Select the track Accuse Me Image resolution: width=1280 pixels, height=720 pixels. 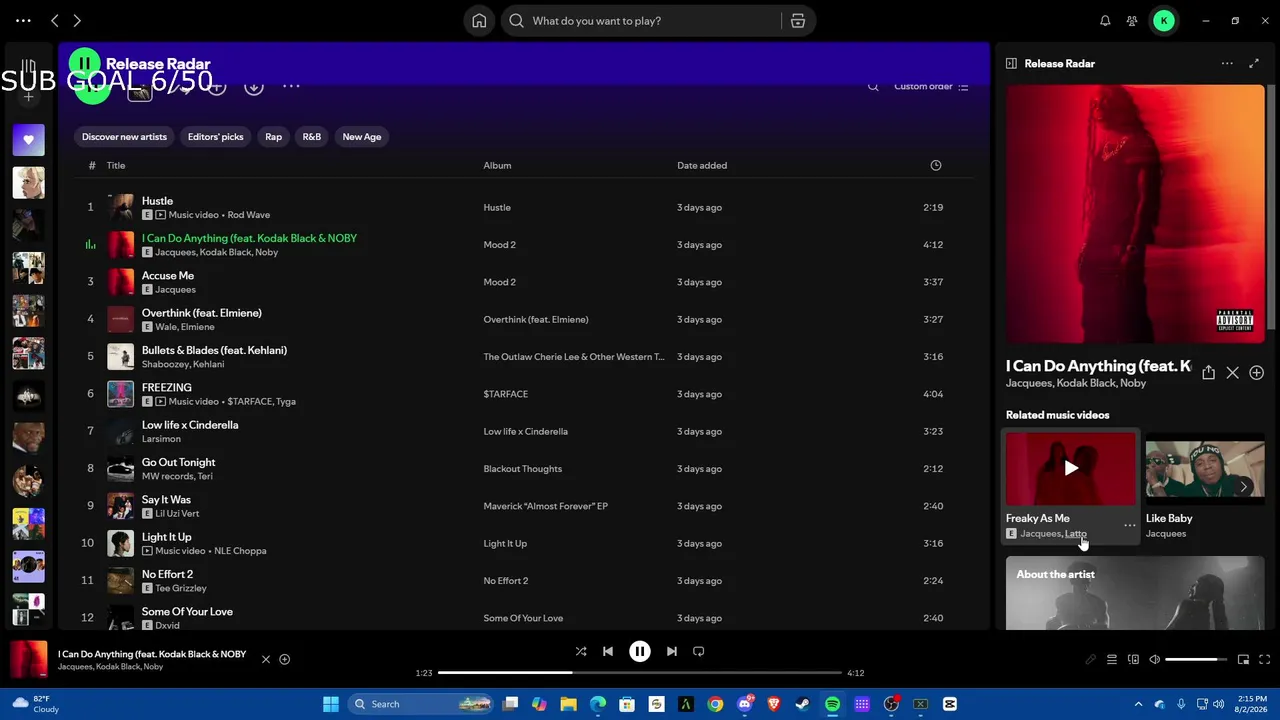pos(168,276)
